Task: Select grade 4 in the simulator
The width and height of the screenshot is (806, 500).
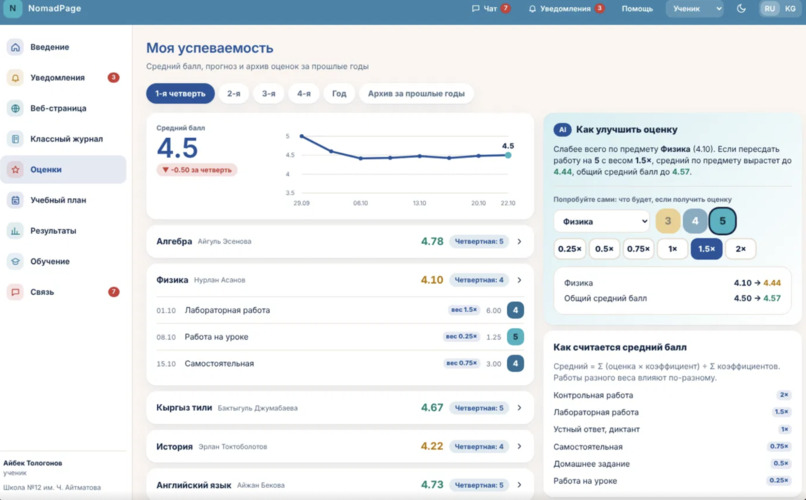Action: point(695,221)
